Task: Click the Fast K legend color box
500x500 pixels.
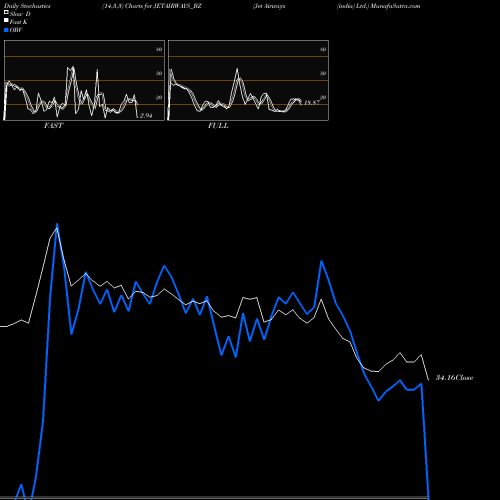Action: point(6,20)
